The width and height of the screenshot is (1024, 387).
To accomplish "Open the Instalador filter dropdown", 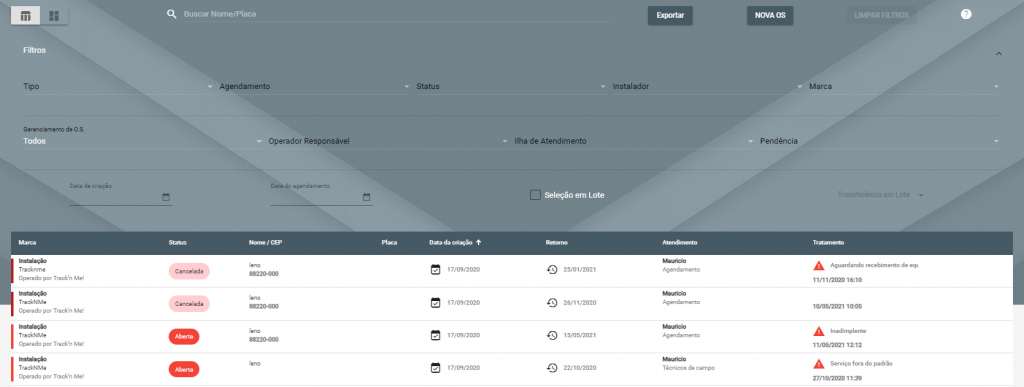I will [x=708, y=86].
